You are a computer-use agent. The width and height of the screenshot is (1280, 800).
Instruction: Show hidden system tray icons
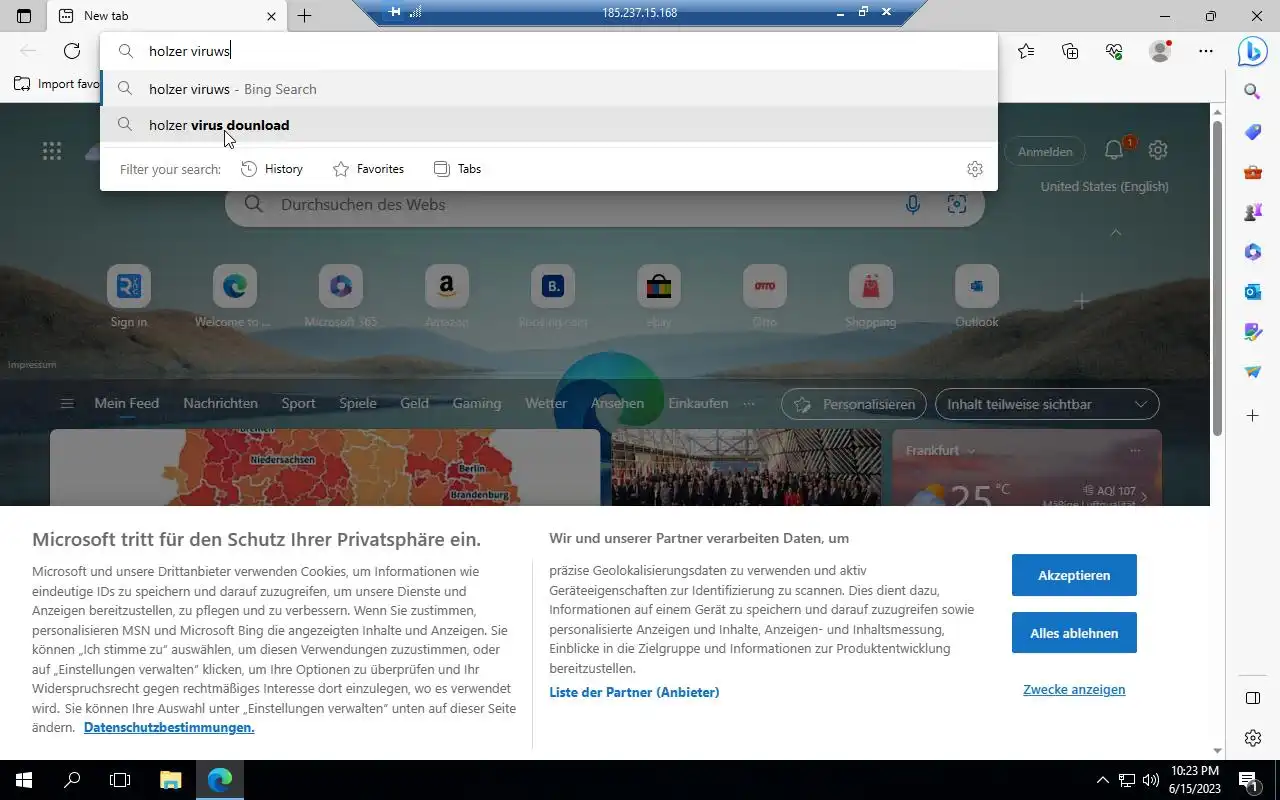click(x=1103, y=780)
